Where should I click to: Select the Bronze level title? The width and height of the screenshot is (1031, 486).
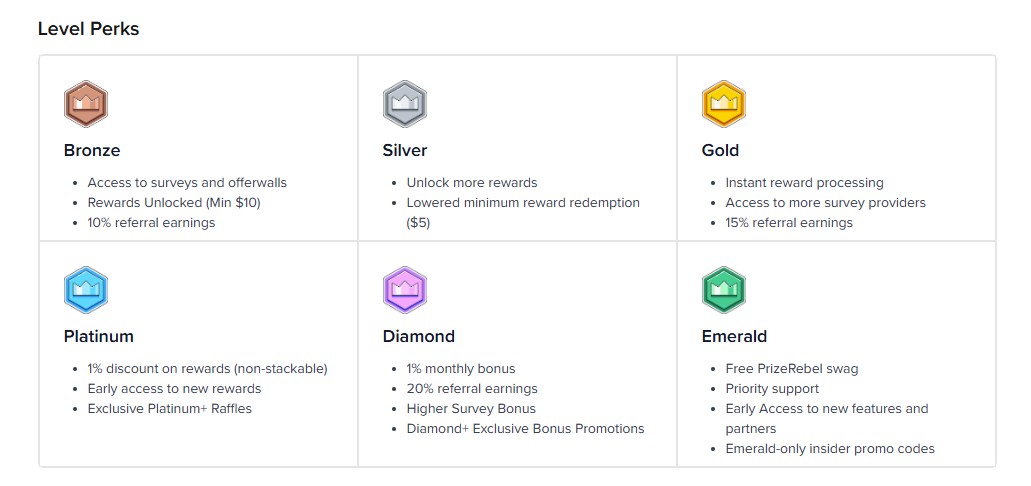(92, 151)
